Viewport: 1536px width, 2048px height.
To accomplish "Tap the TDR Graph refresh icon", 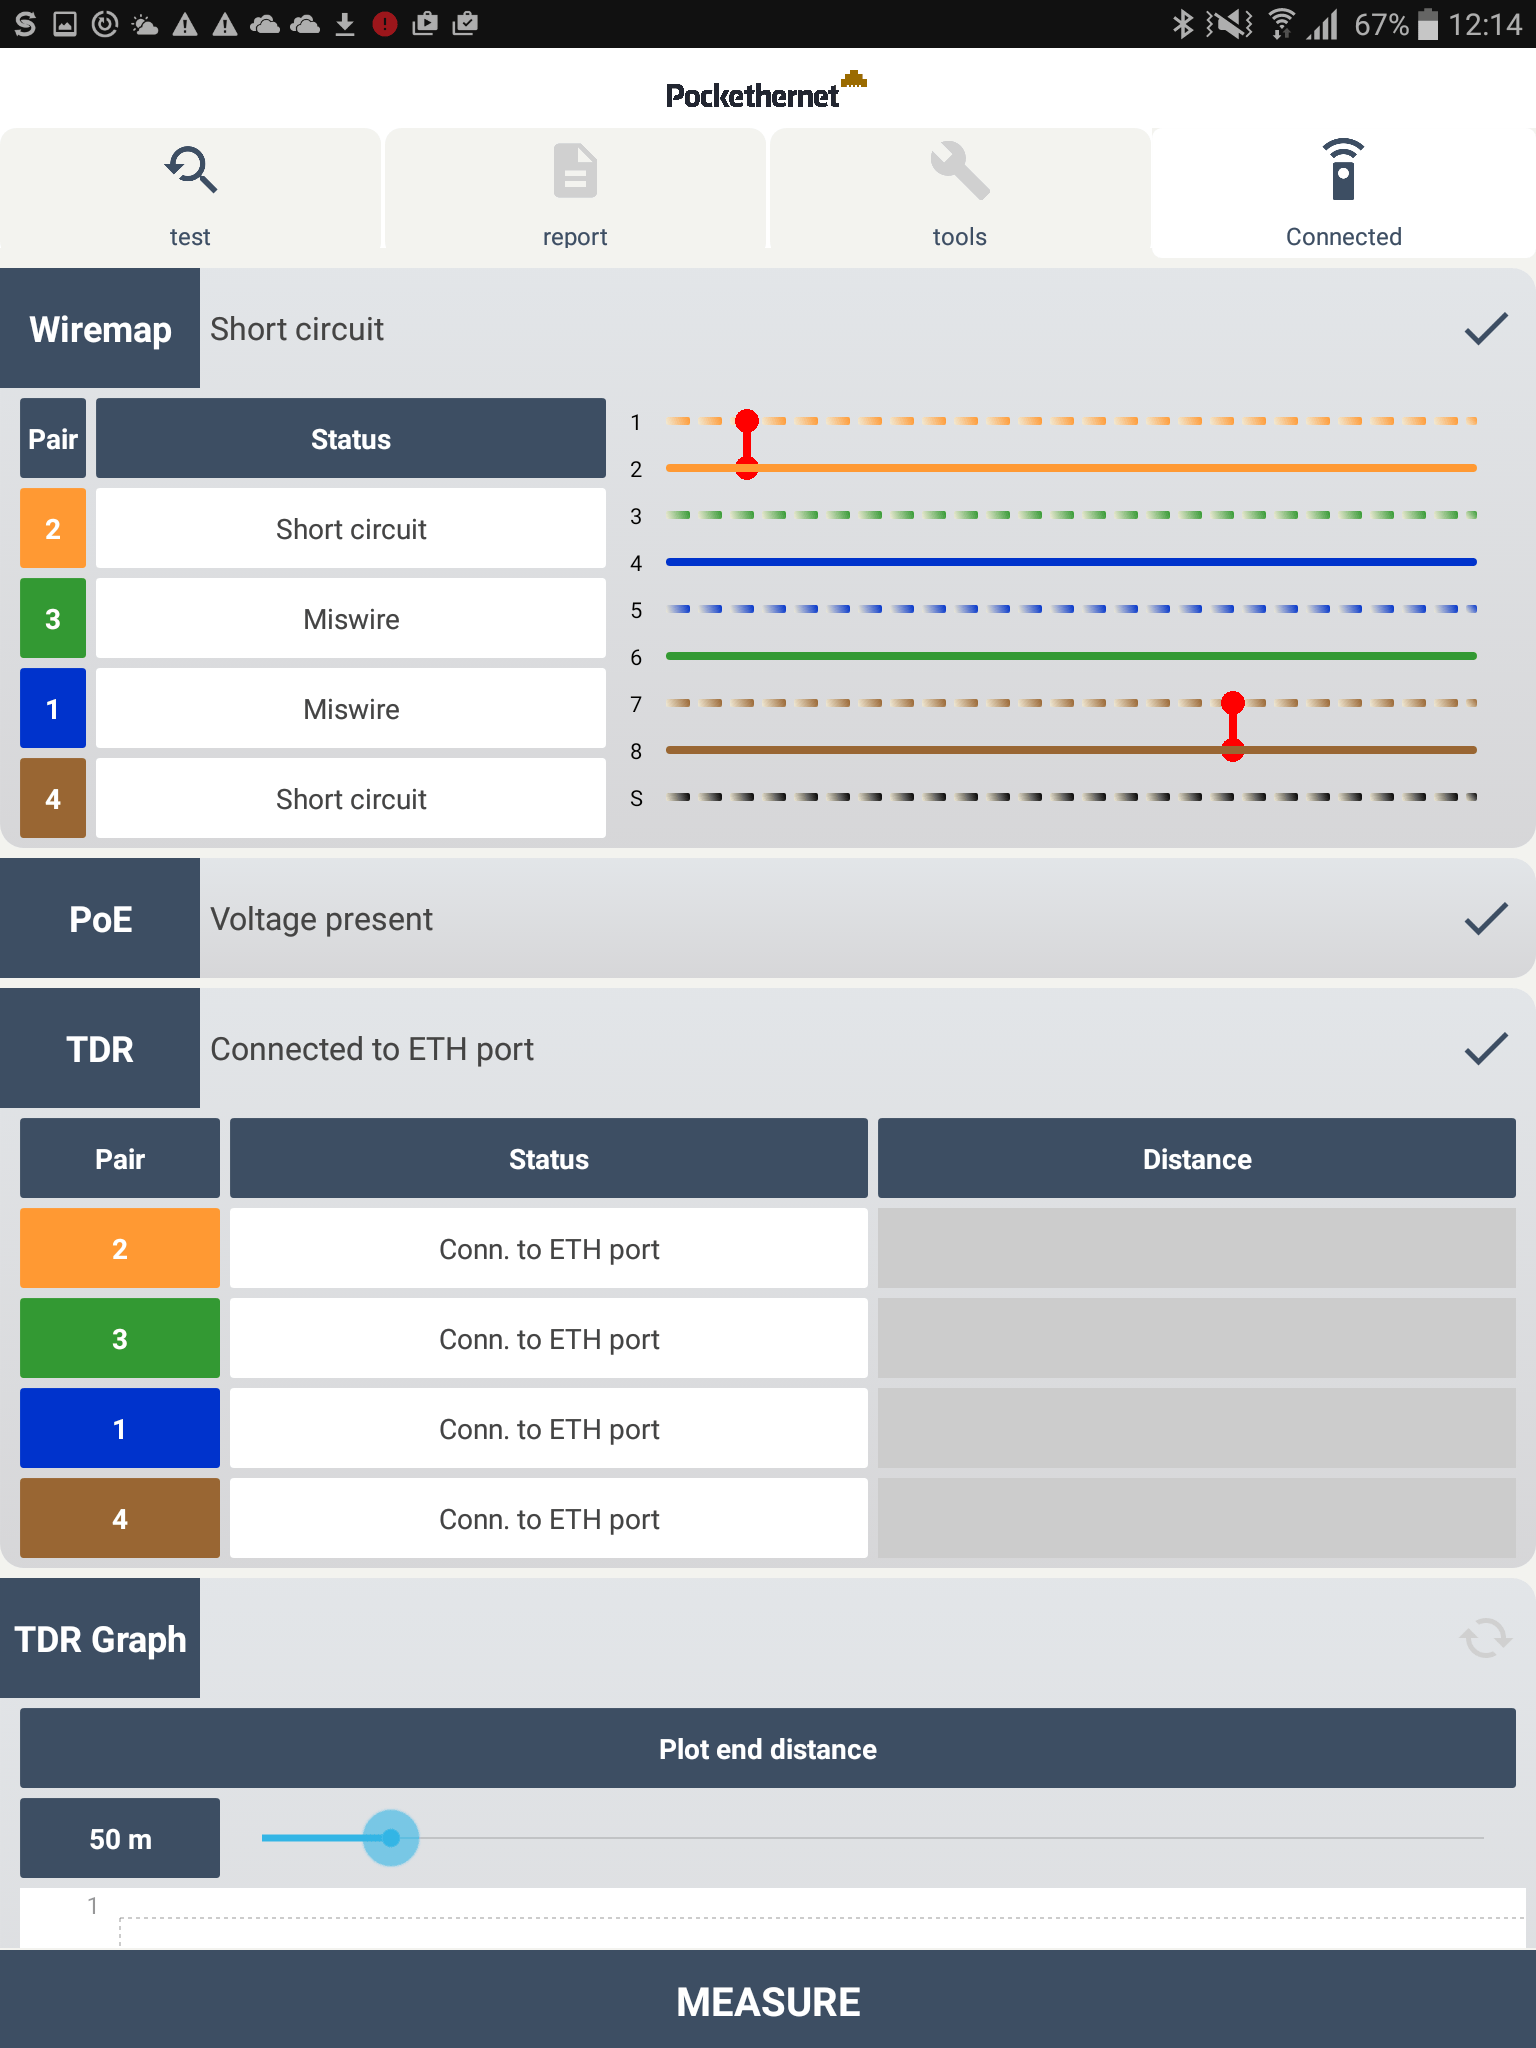I will 1485,1638.
